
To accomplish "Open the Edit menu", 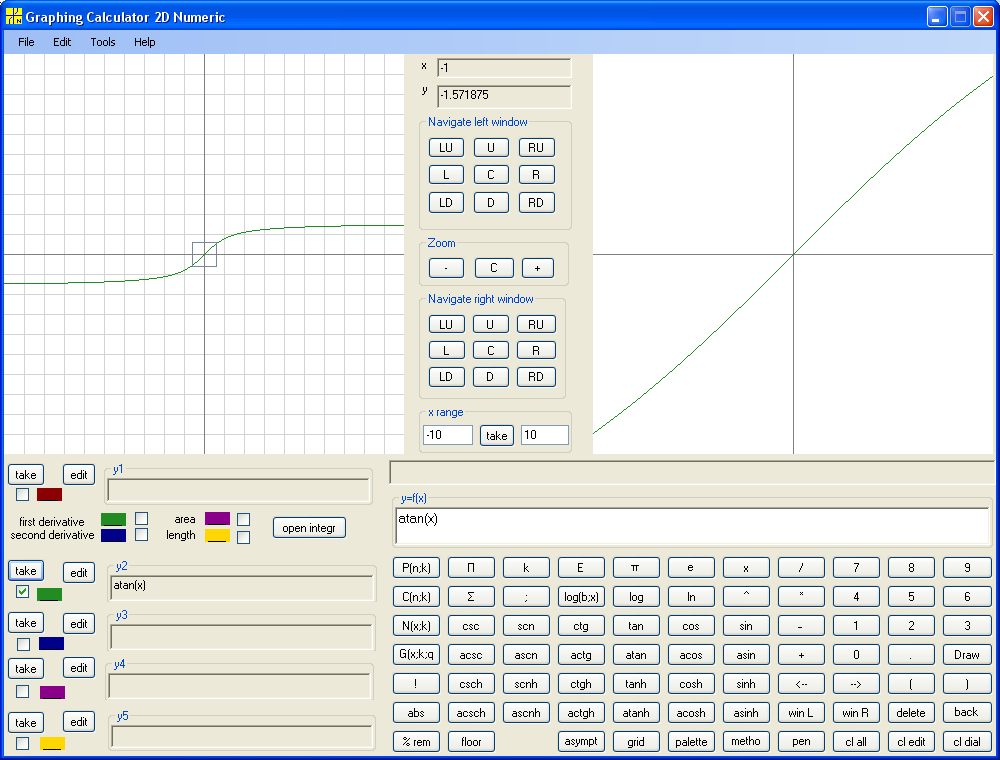I will click(x=62, y=42).
